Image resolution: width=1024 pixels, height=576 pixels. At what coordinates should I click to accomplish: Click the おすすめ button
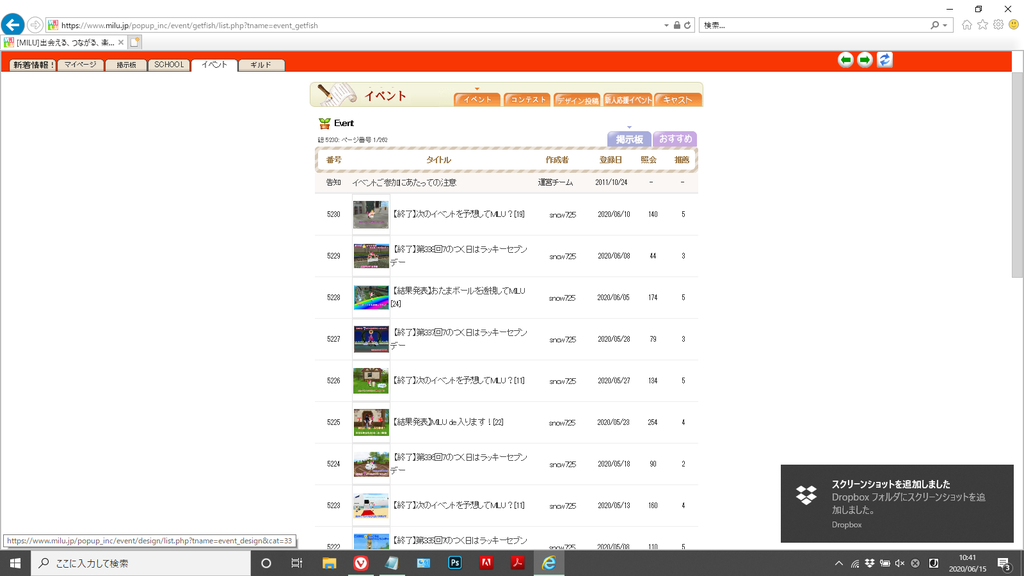click(x=675, y=140)
